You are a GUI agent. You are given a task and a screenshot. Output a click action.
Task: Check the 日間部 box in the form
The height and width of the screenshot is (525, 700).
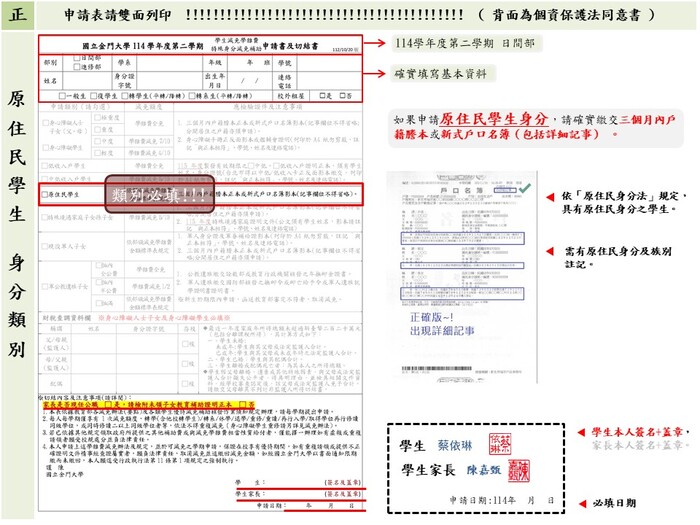click(x=77, y=58)
